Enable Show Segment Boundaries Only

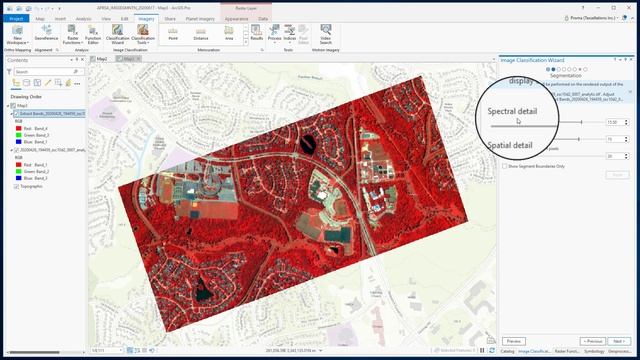pos(505,166)
